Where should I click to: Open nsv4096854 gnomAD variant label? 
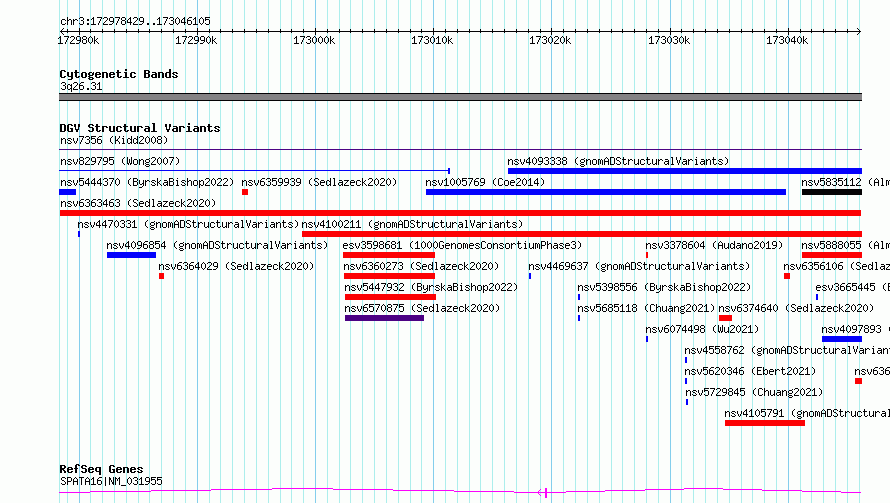tap(217, 245)
